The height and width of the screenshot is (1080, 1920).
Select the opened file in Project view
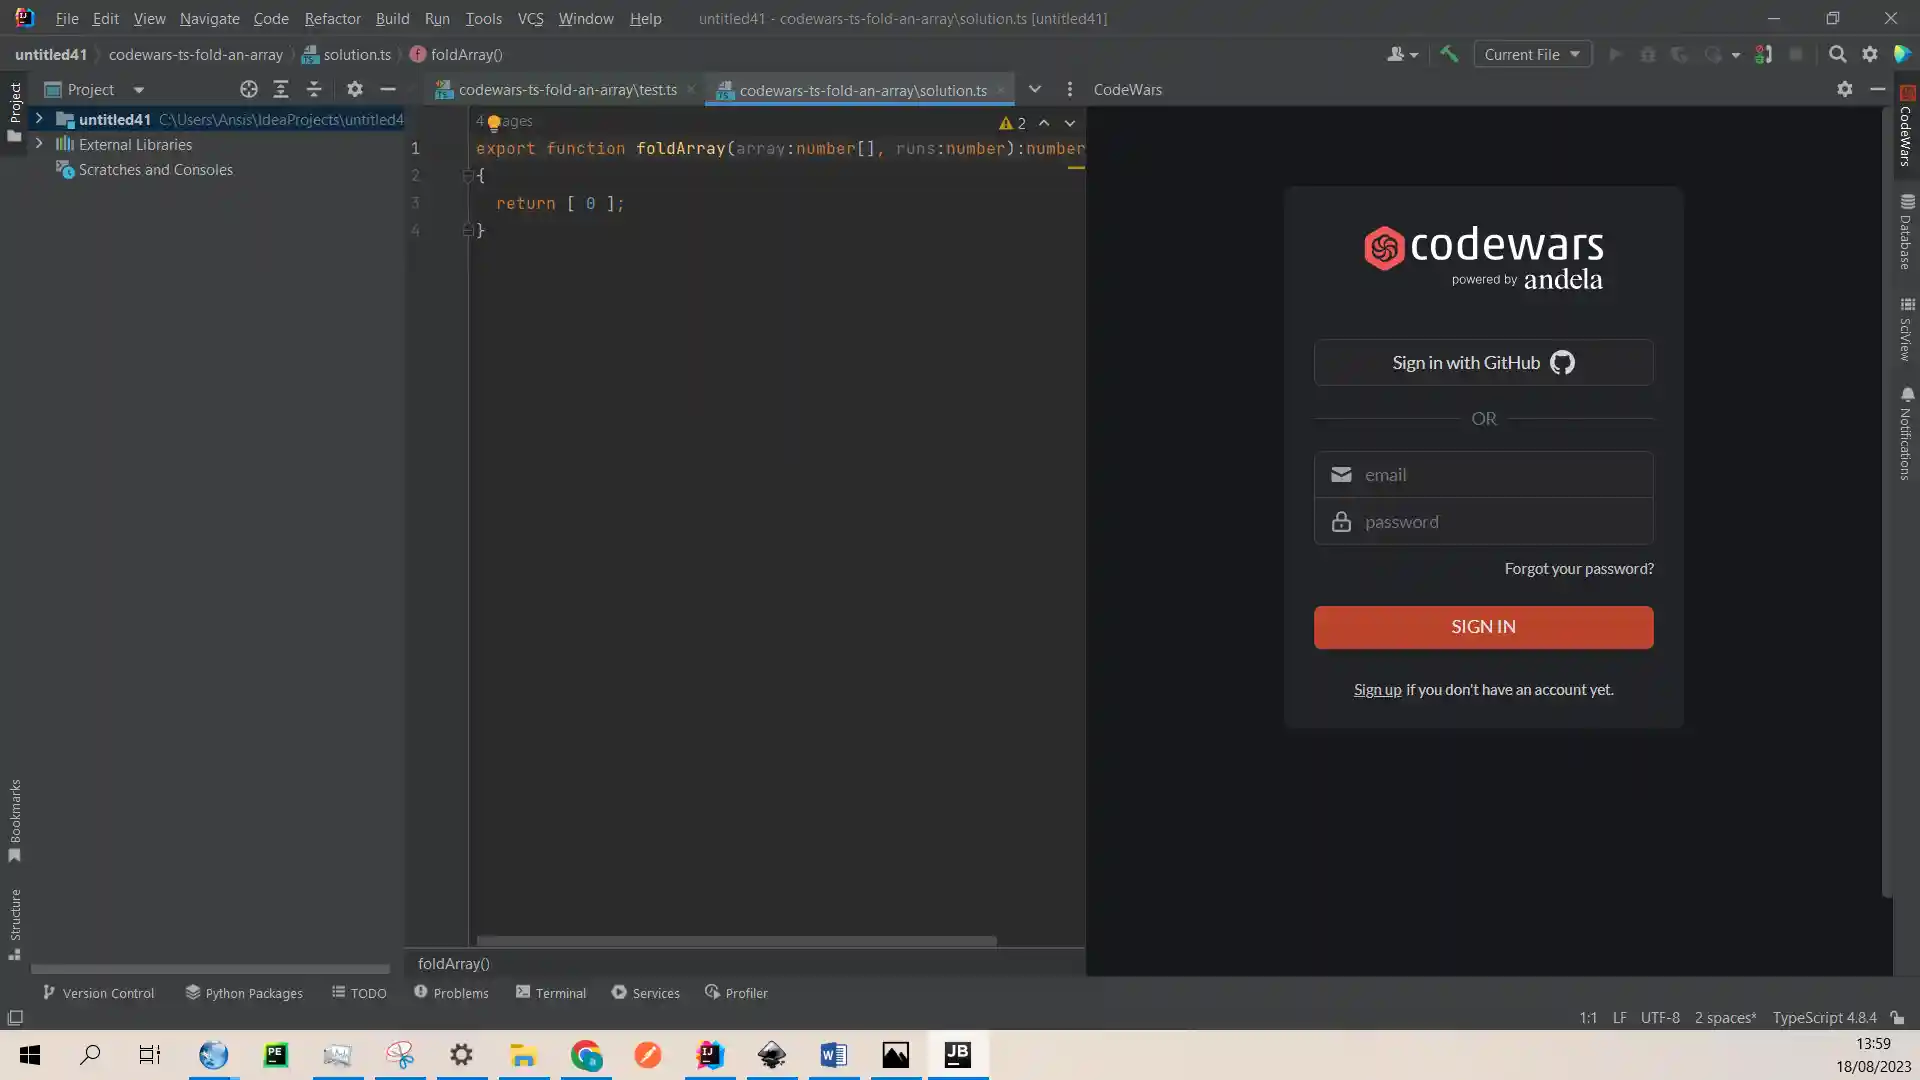tap(248, 89)
